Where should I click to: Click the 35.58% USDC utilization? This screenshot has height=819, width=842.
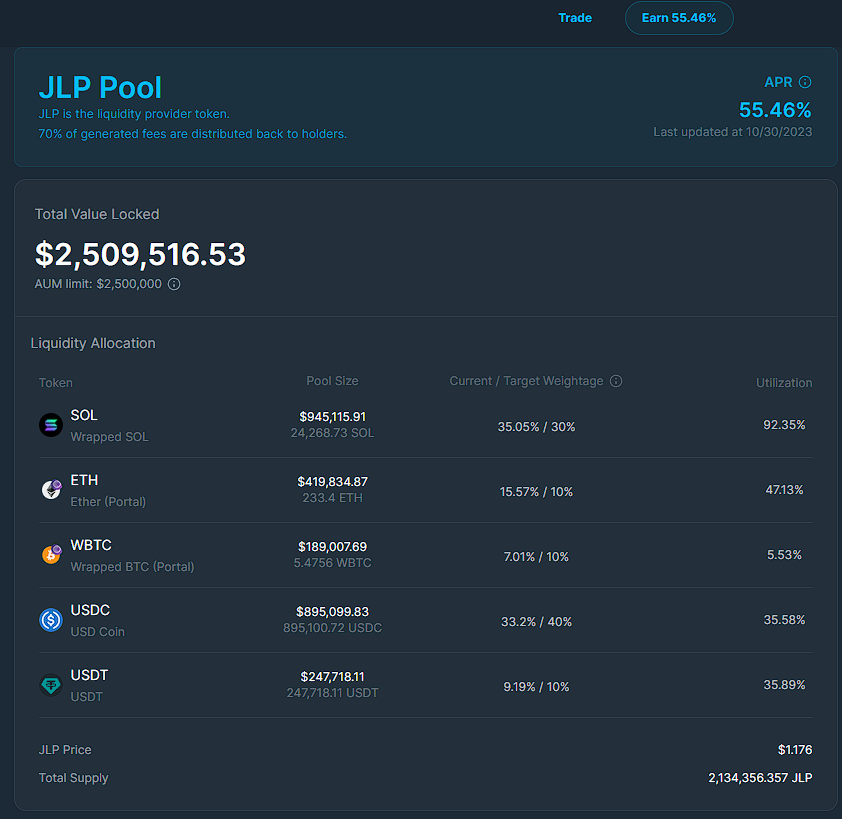(x=784, y=620)
